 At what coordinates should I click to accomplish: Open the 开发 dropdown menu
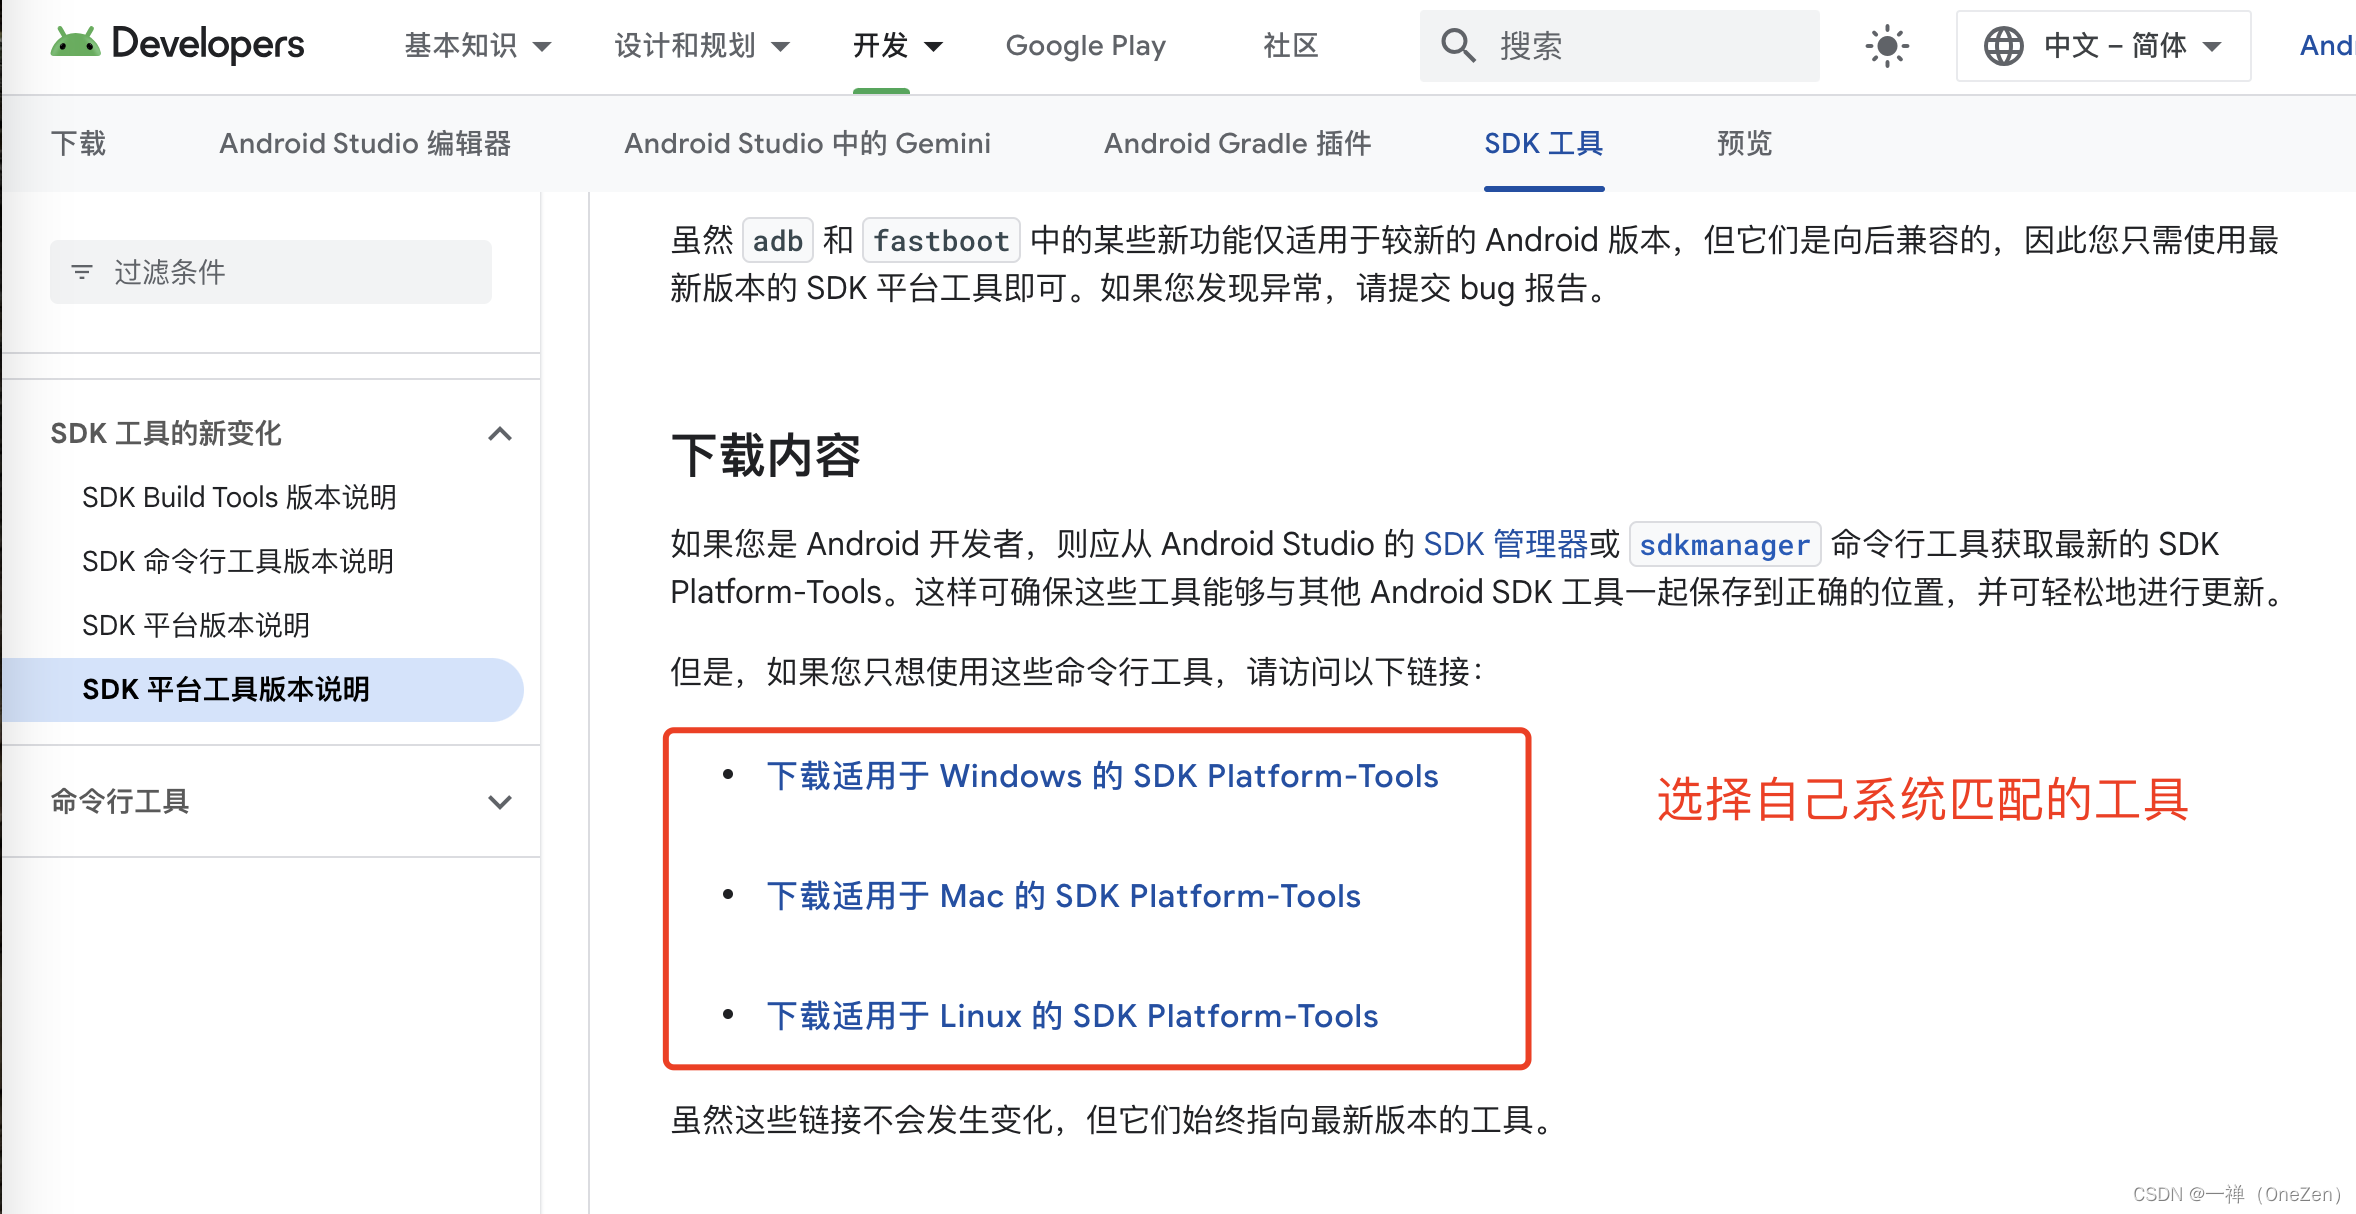point(897,46)
